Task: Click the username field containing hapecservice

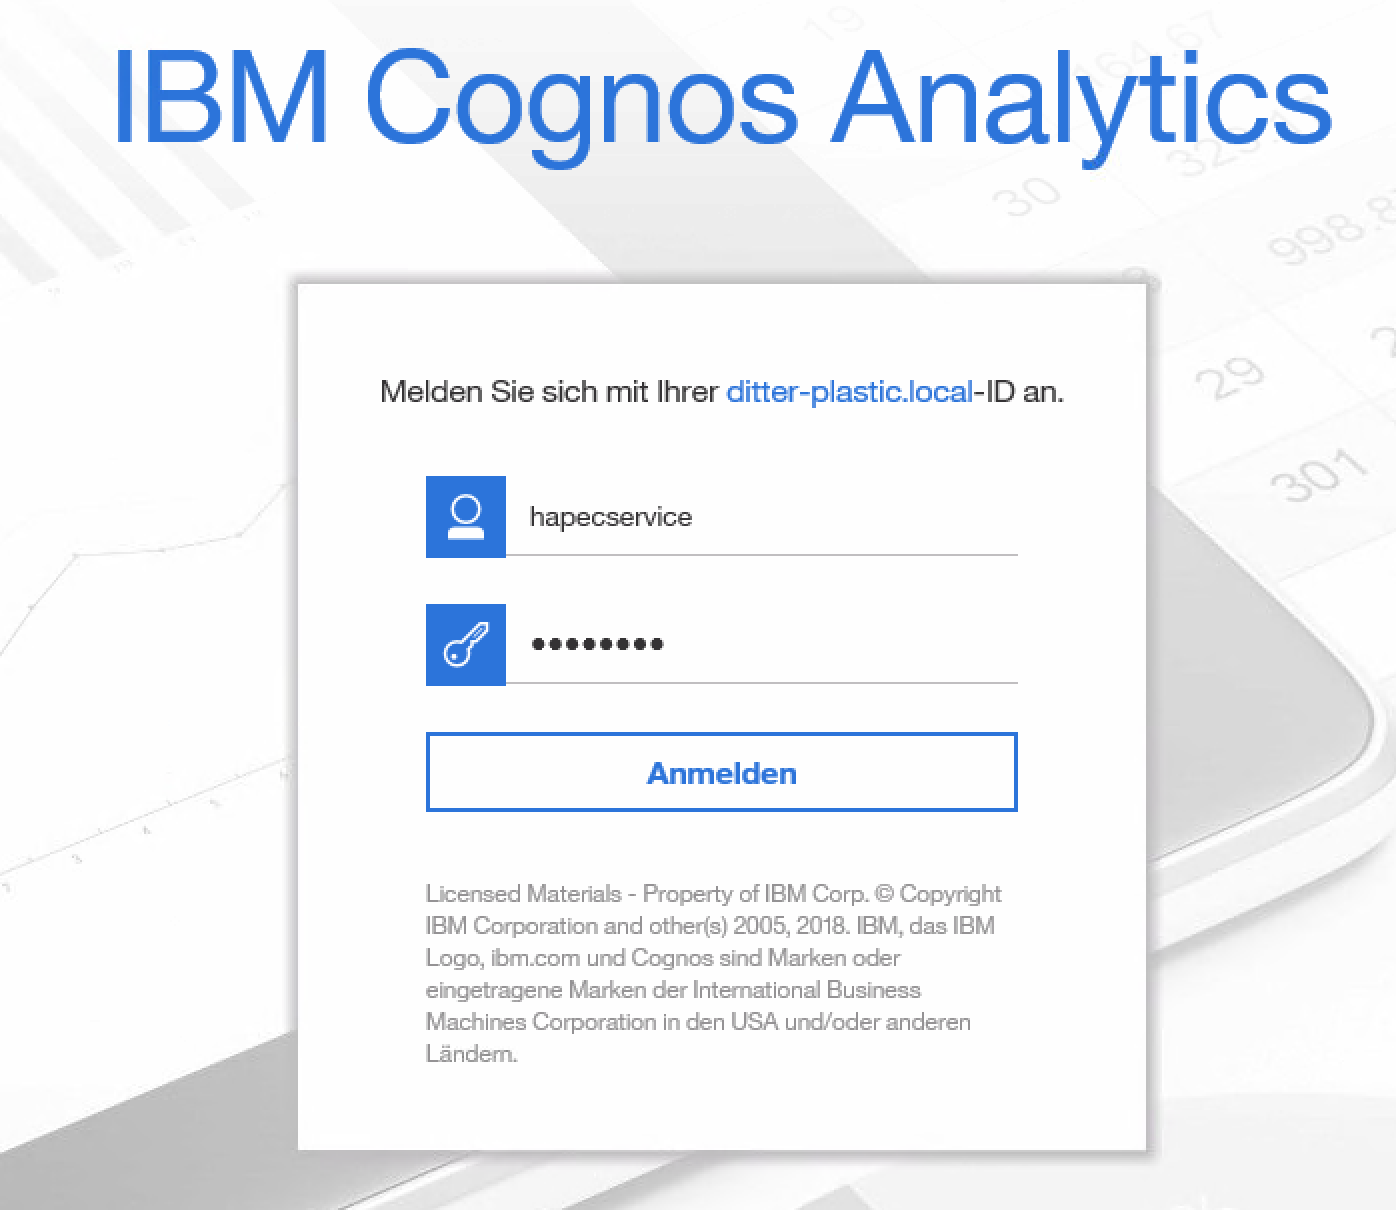Action: pos(760,517)
